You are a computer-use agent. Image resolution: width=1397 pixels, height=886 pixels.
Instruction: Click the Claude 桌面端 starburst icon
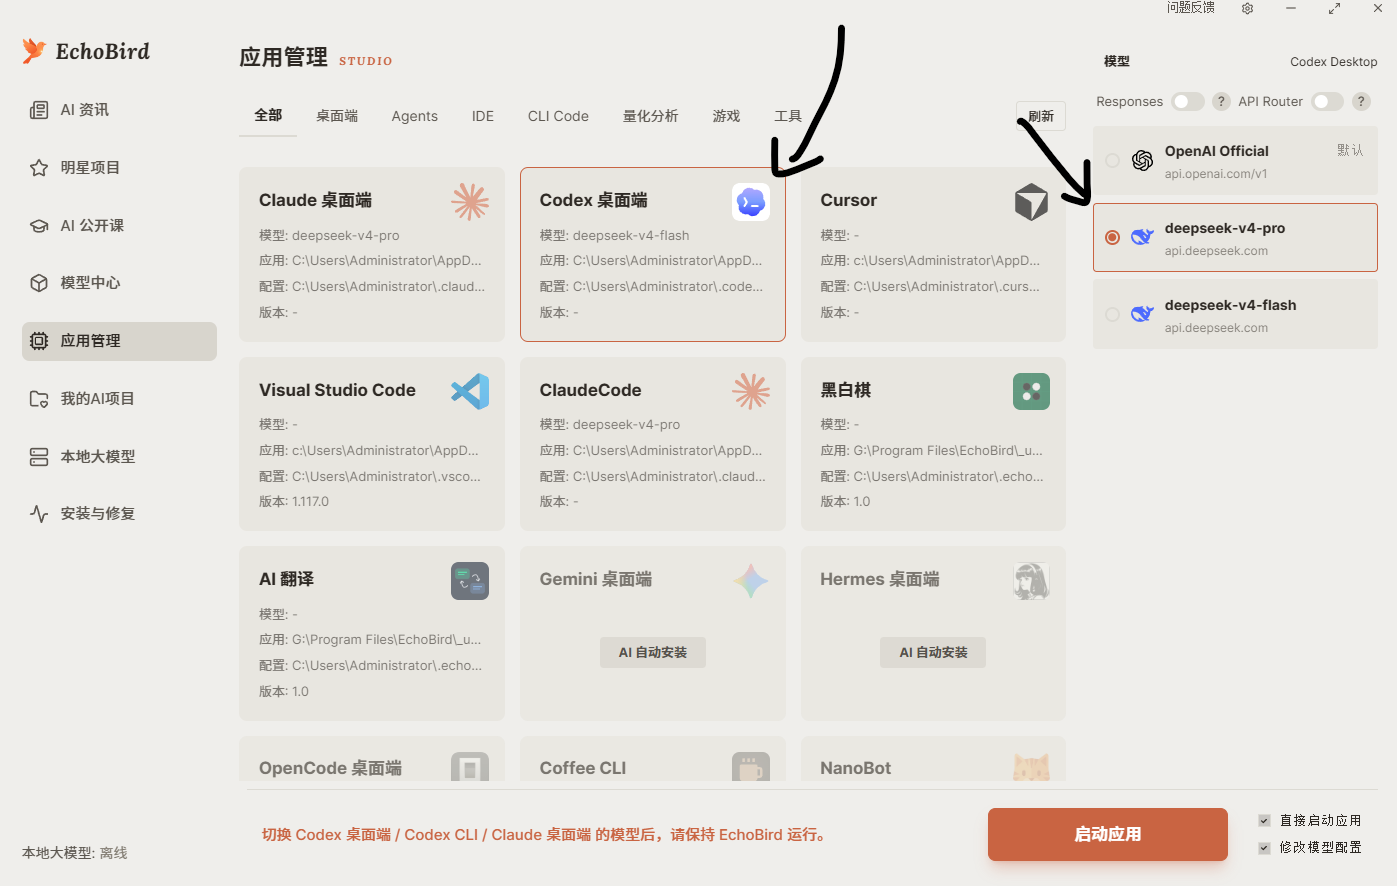470,202
